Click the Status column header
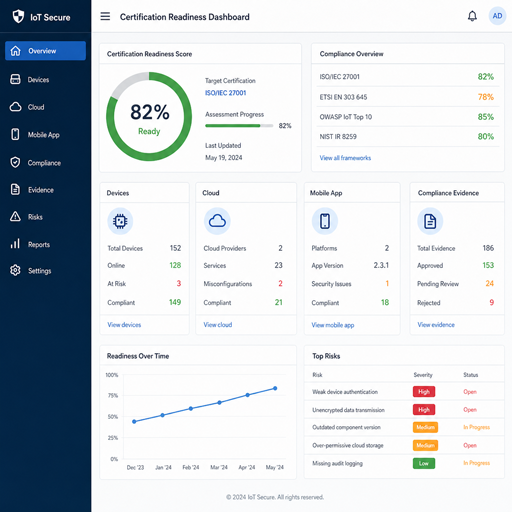The width and height of the screenshot is (512, 512). (470, 375)
